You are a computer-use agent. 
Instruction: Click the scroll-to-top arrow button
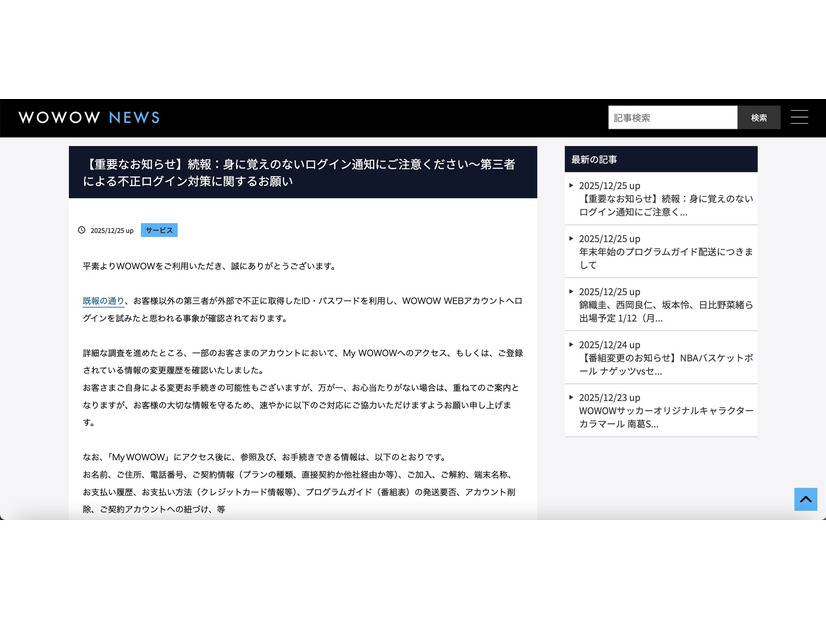click(x=806, y=499)
